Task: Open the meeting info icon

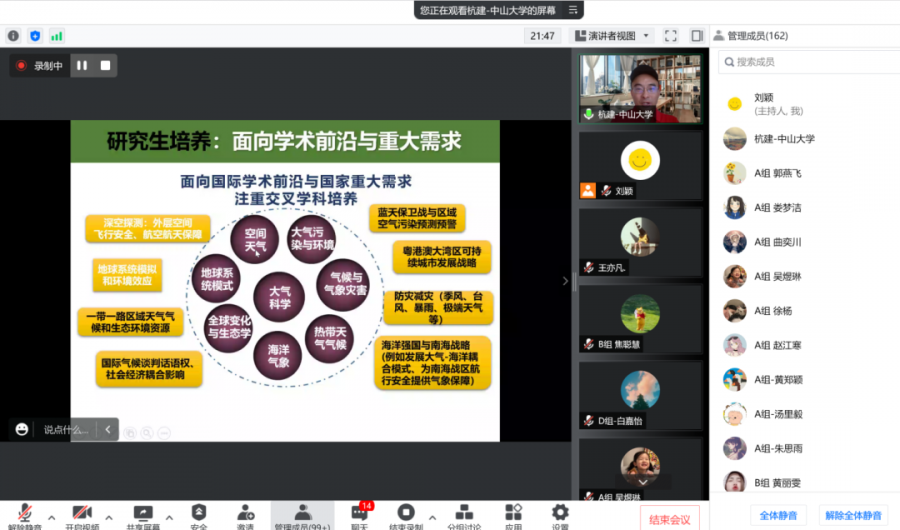Action: (13, 36)
